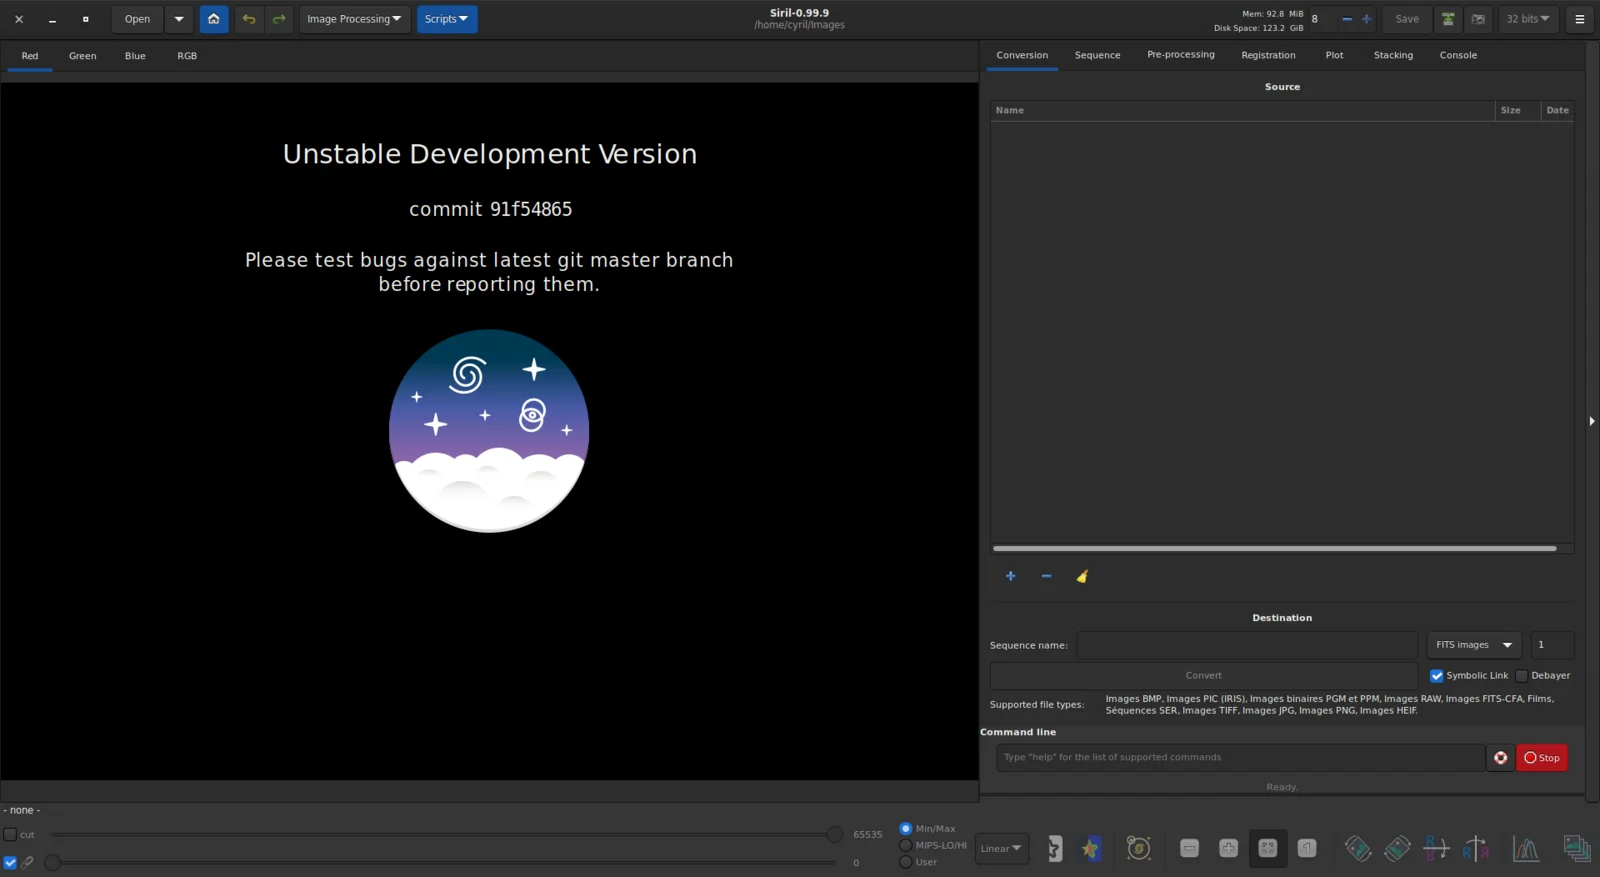Zoom out using the bottom toolbar
This screenshot has height=877, width=1600.
(x=1190, y=849)
